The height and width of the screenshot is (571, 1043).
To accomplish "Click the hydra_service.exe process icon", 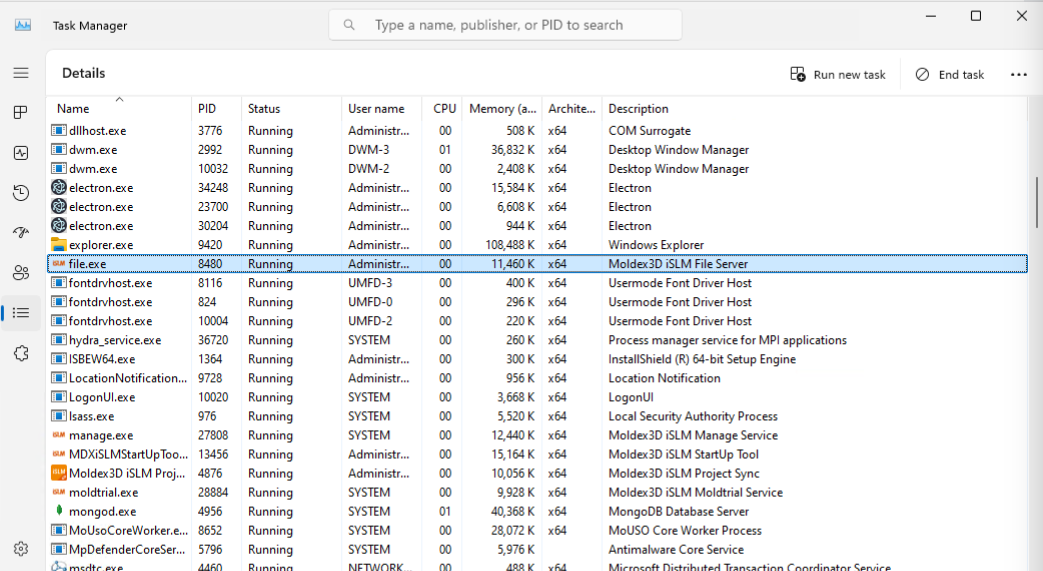I will pos(59,339).
